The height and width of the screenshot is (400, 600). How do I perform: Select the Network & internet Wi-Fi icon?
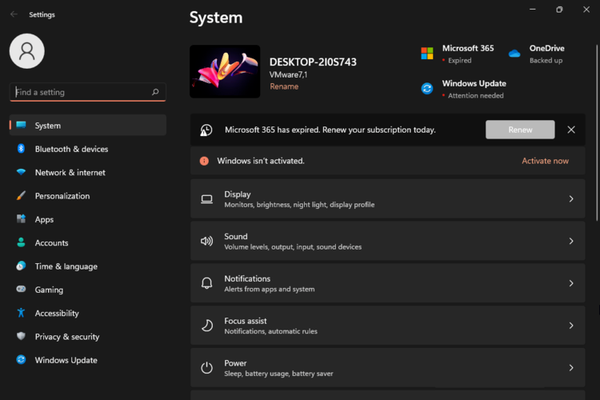click(21, 172)
